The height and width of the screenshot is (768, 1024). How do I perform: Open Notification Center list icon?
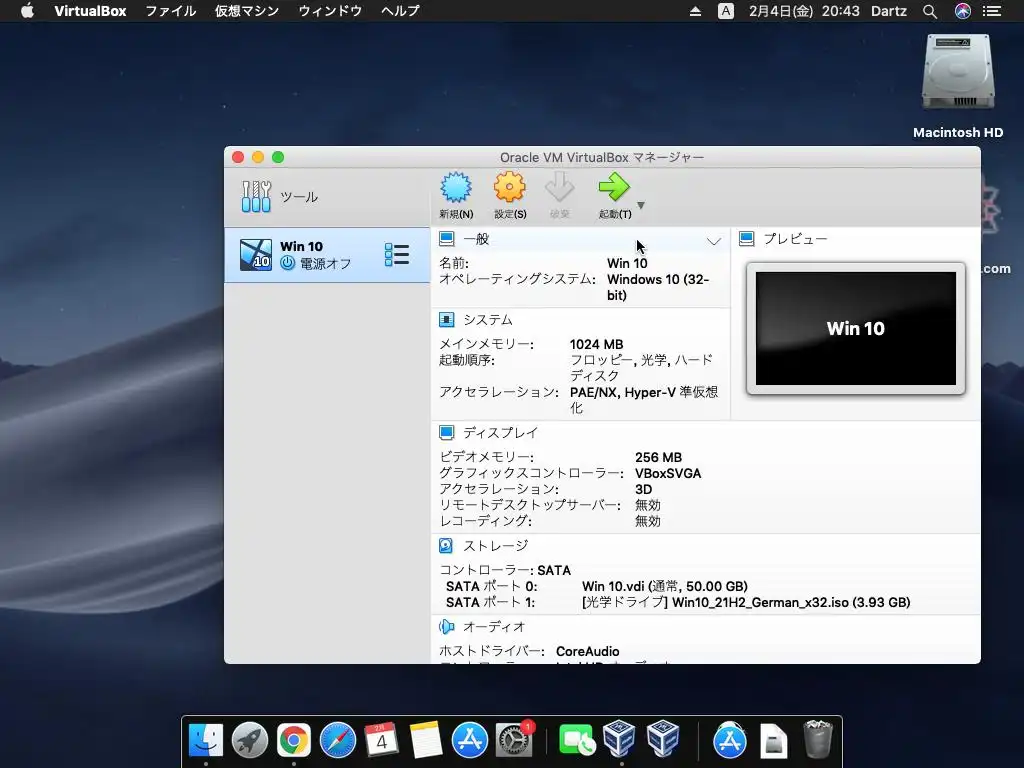pyautogui.click(x=992, y=11)
